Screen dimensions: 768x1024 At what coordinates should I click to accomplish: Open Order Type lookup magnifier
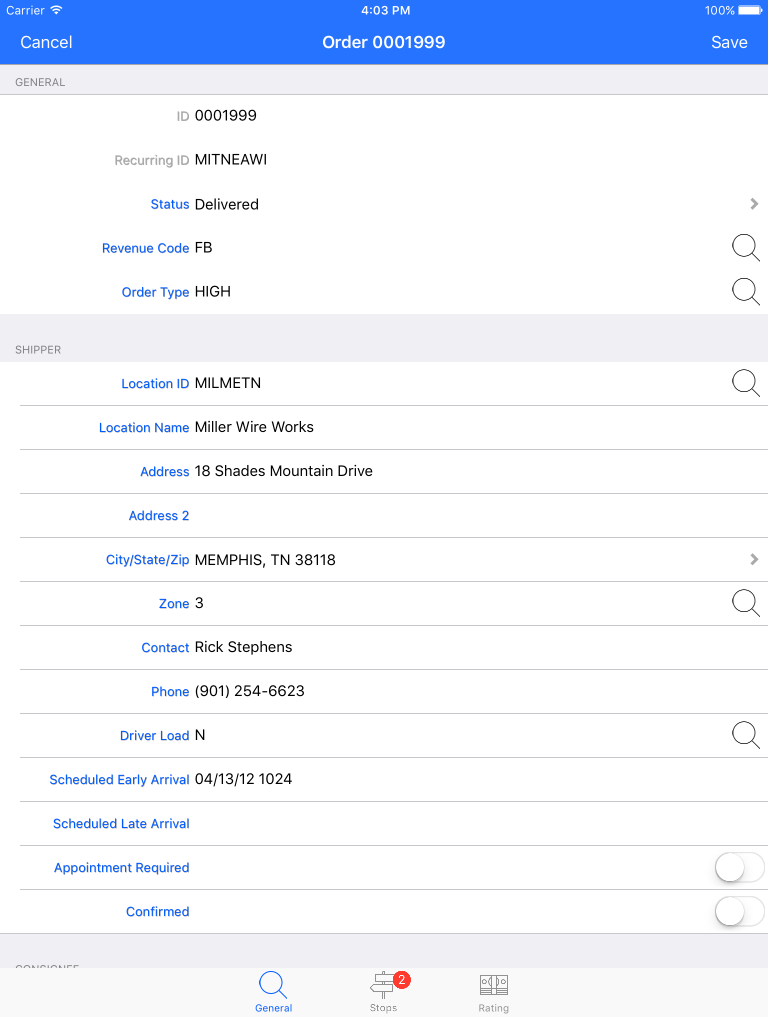(745, 292)
